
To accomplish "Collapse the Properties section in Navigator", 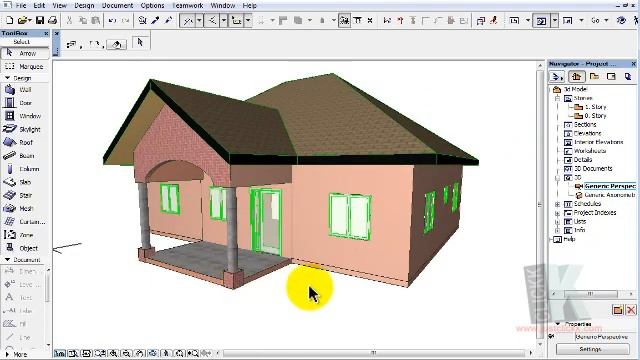I will click(558, 324).
